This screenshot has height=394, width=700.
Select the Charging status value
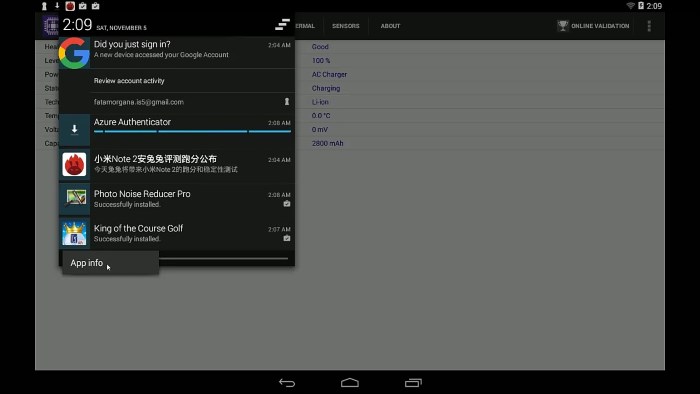tap(326, 88)
